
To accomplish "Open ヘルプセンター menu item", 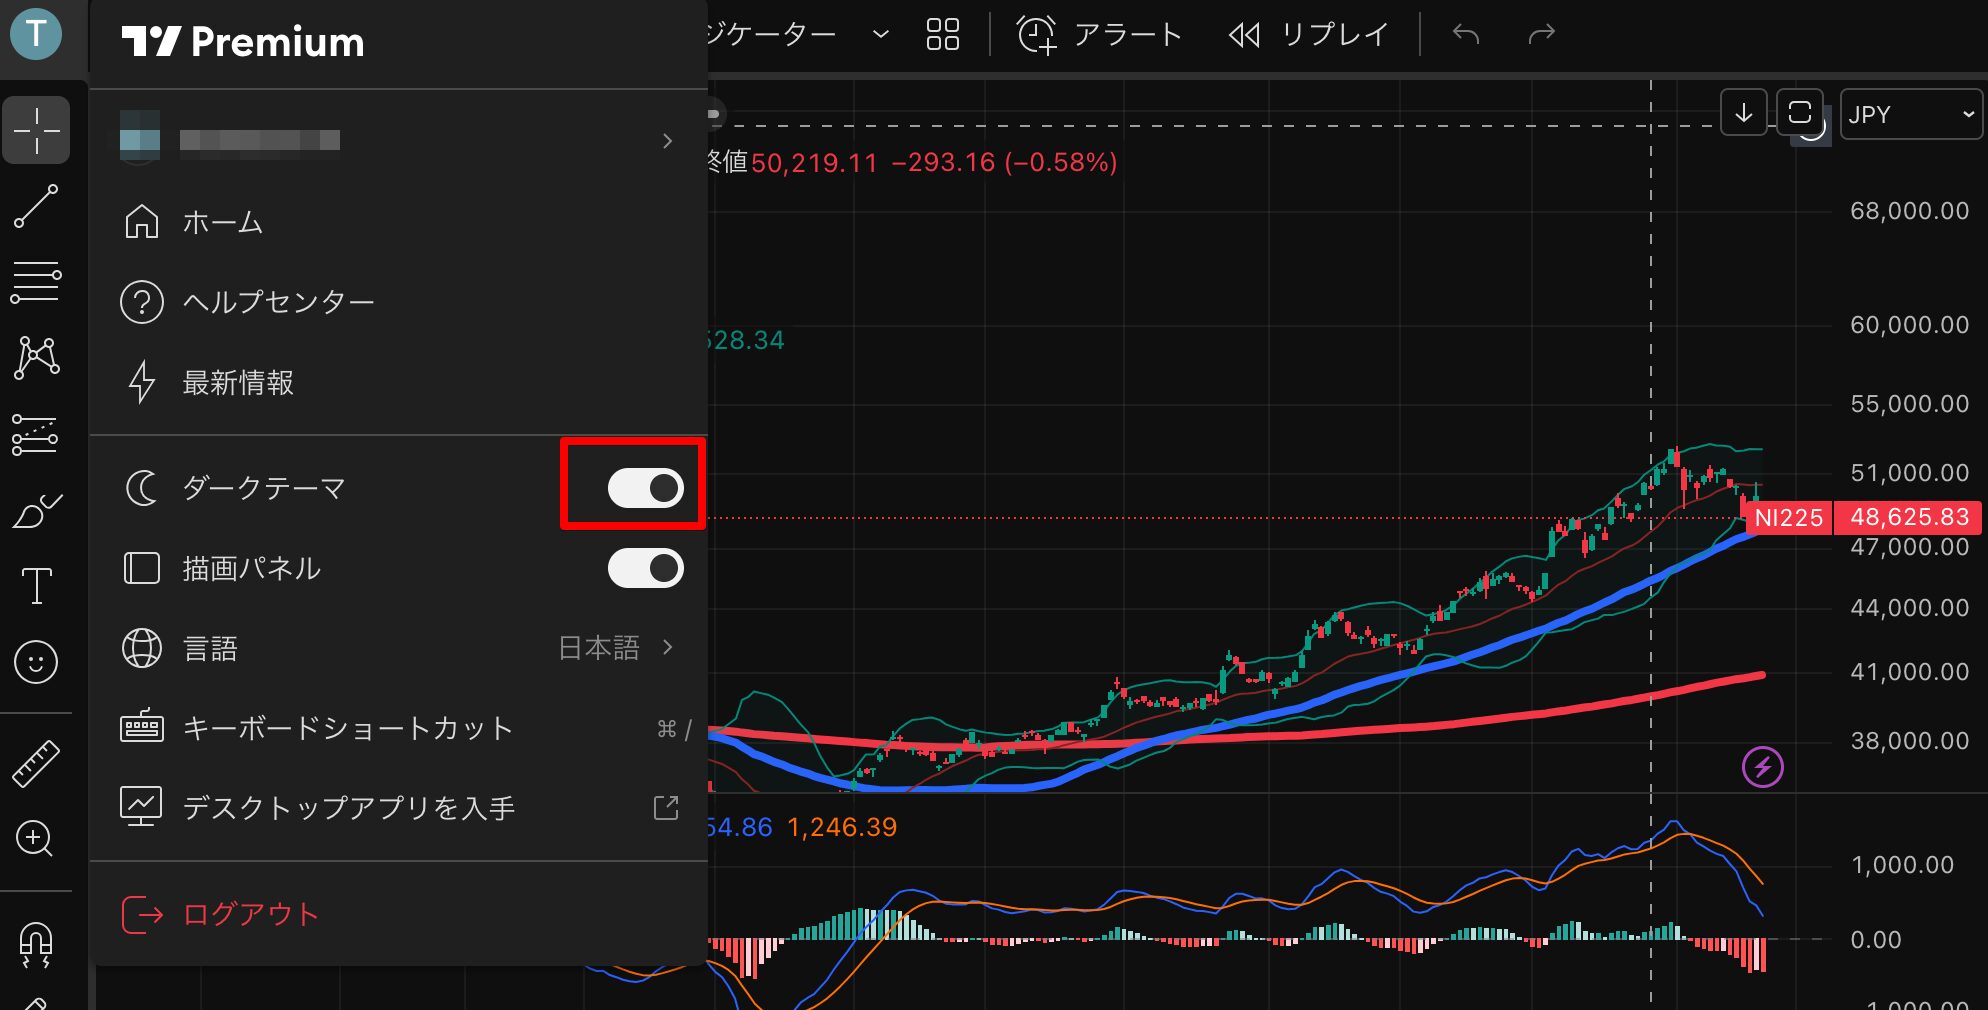I will pos(278,302).
